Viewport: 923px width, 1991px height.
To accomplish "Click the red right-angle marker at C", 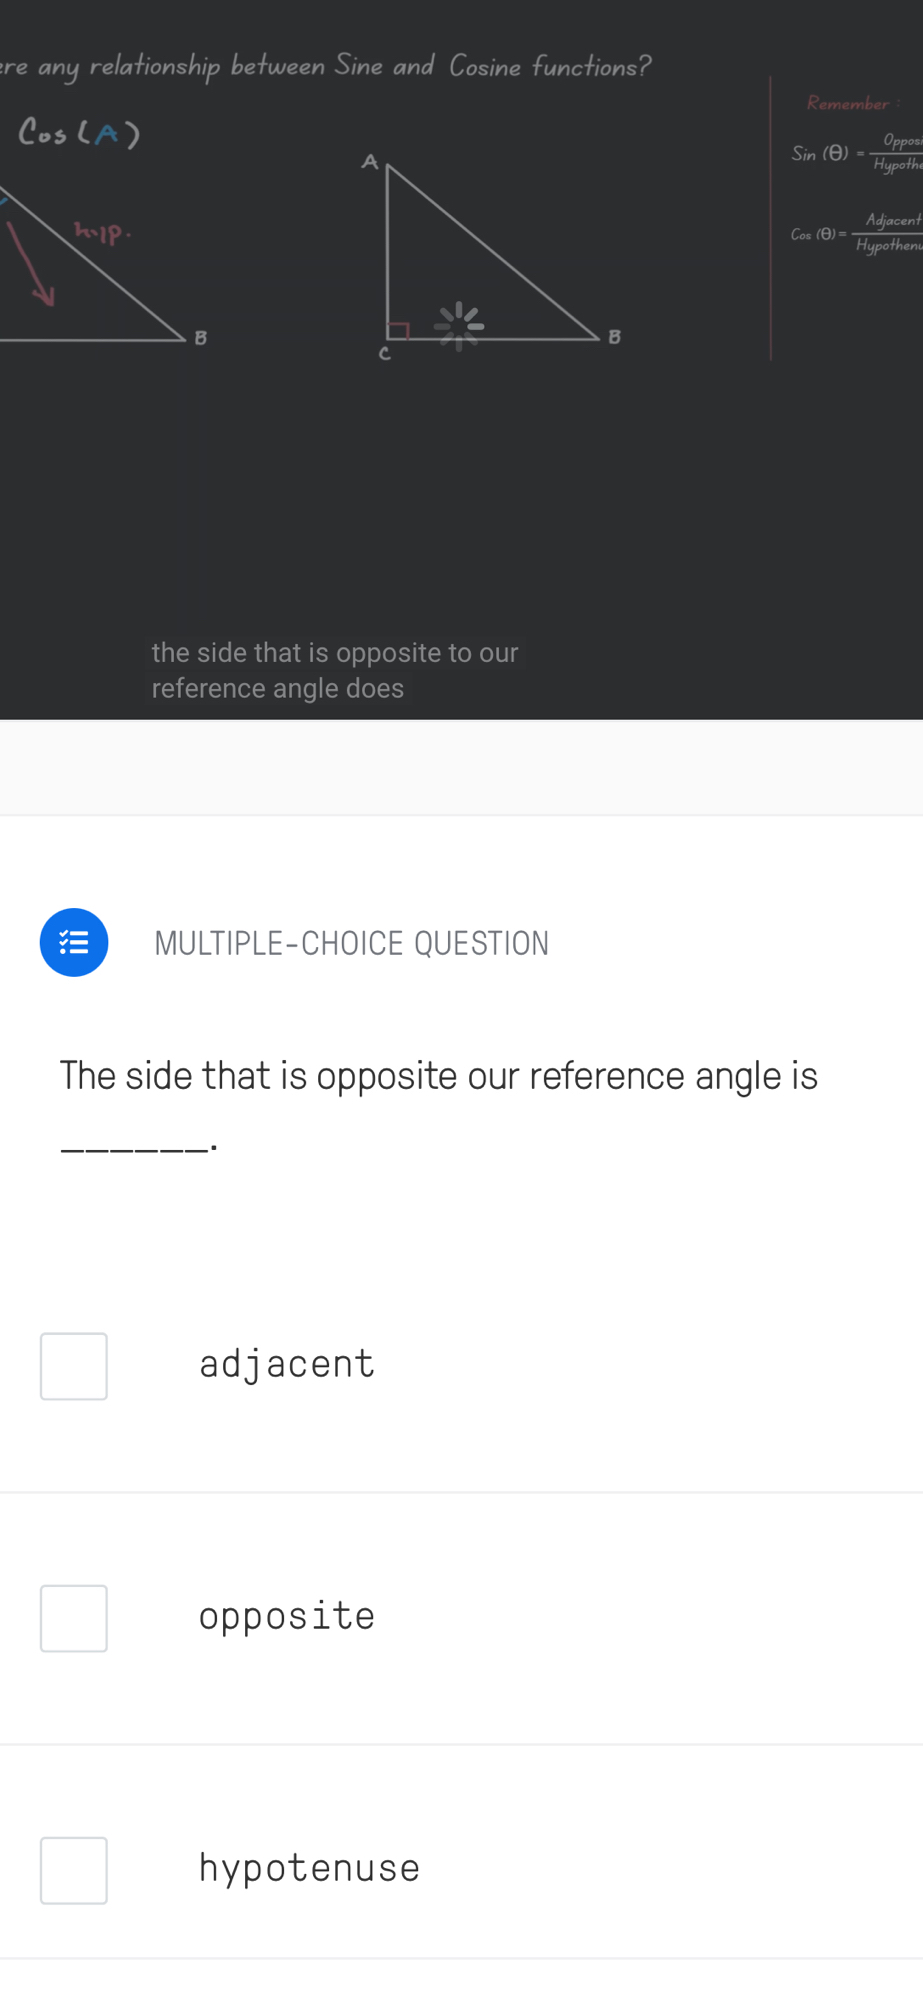I will click(x=398, y=331).
